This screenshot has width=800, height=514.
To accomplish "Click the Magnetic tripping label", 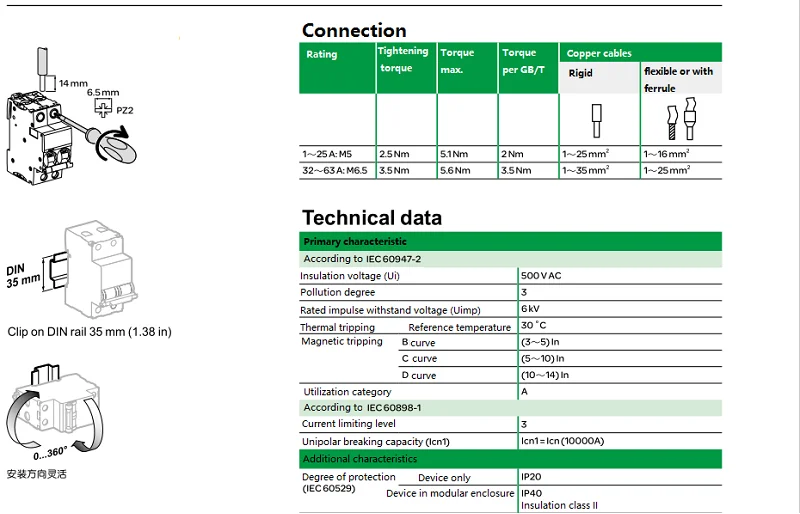I will point(342,341).
